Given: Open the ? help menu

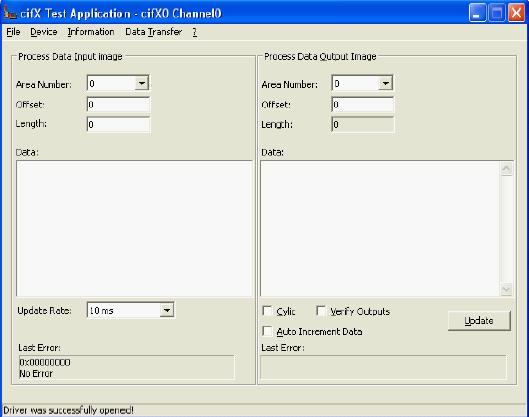Looking at the screenshot, I should [195, 32].
